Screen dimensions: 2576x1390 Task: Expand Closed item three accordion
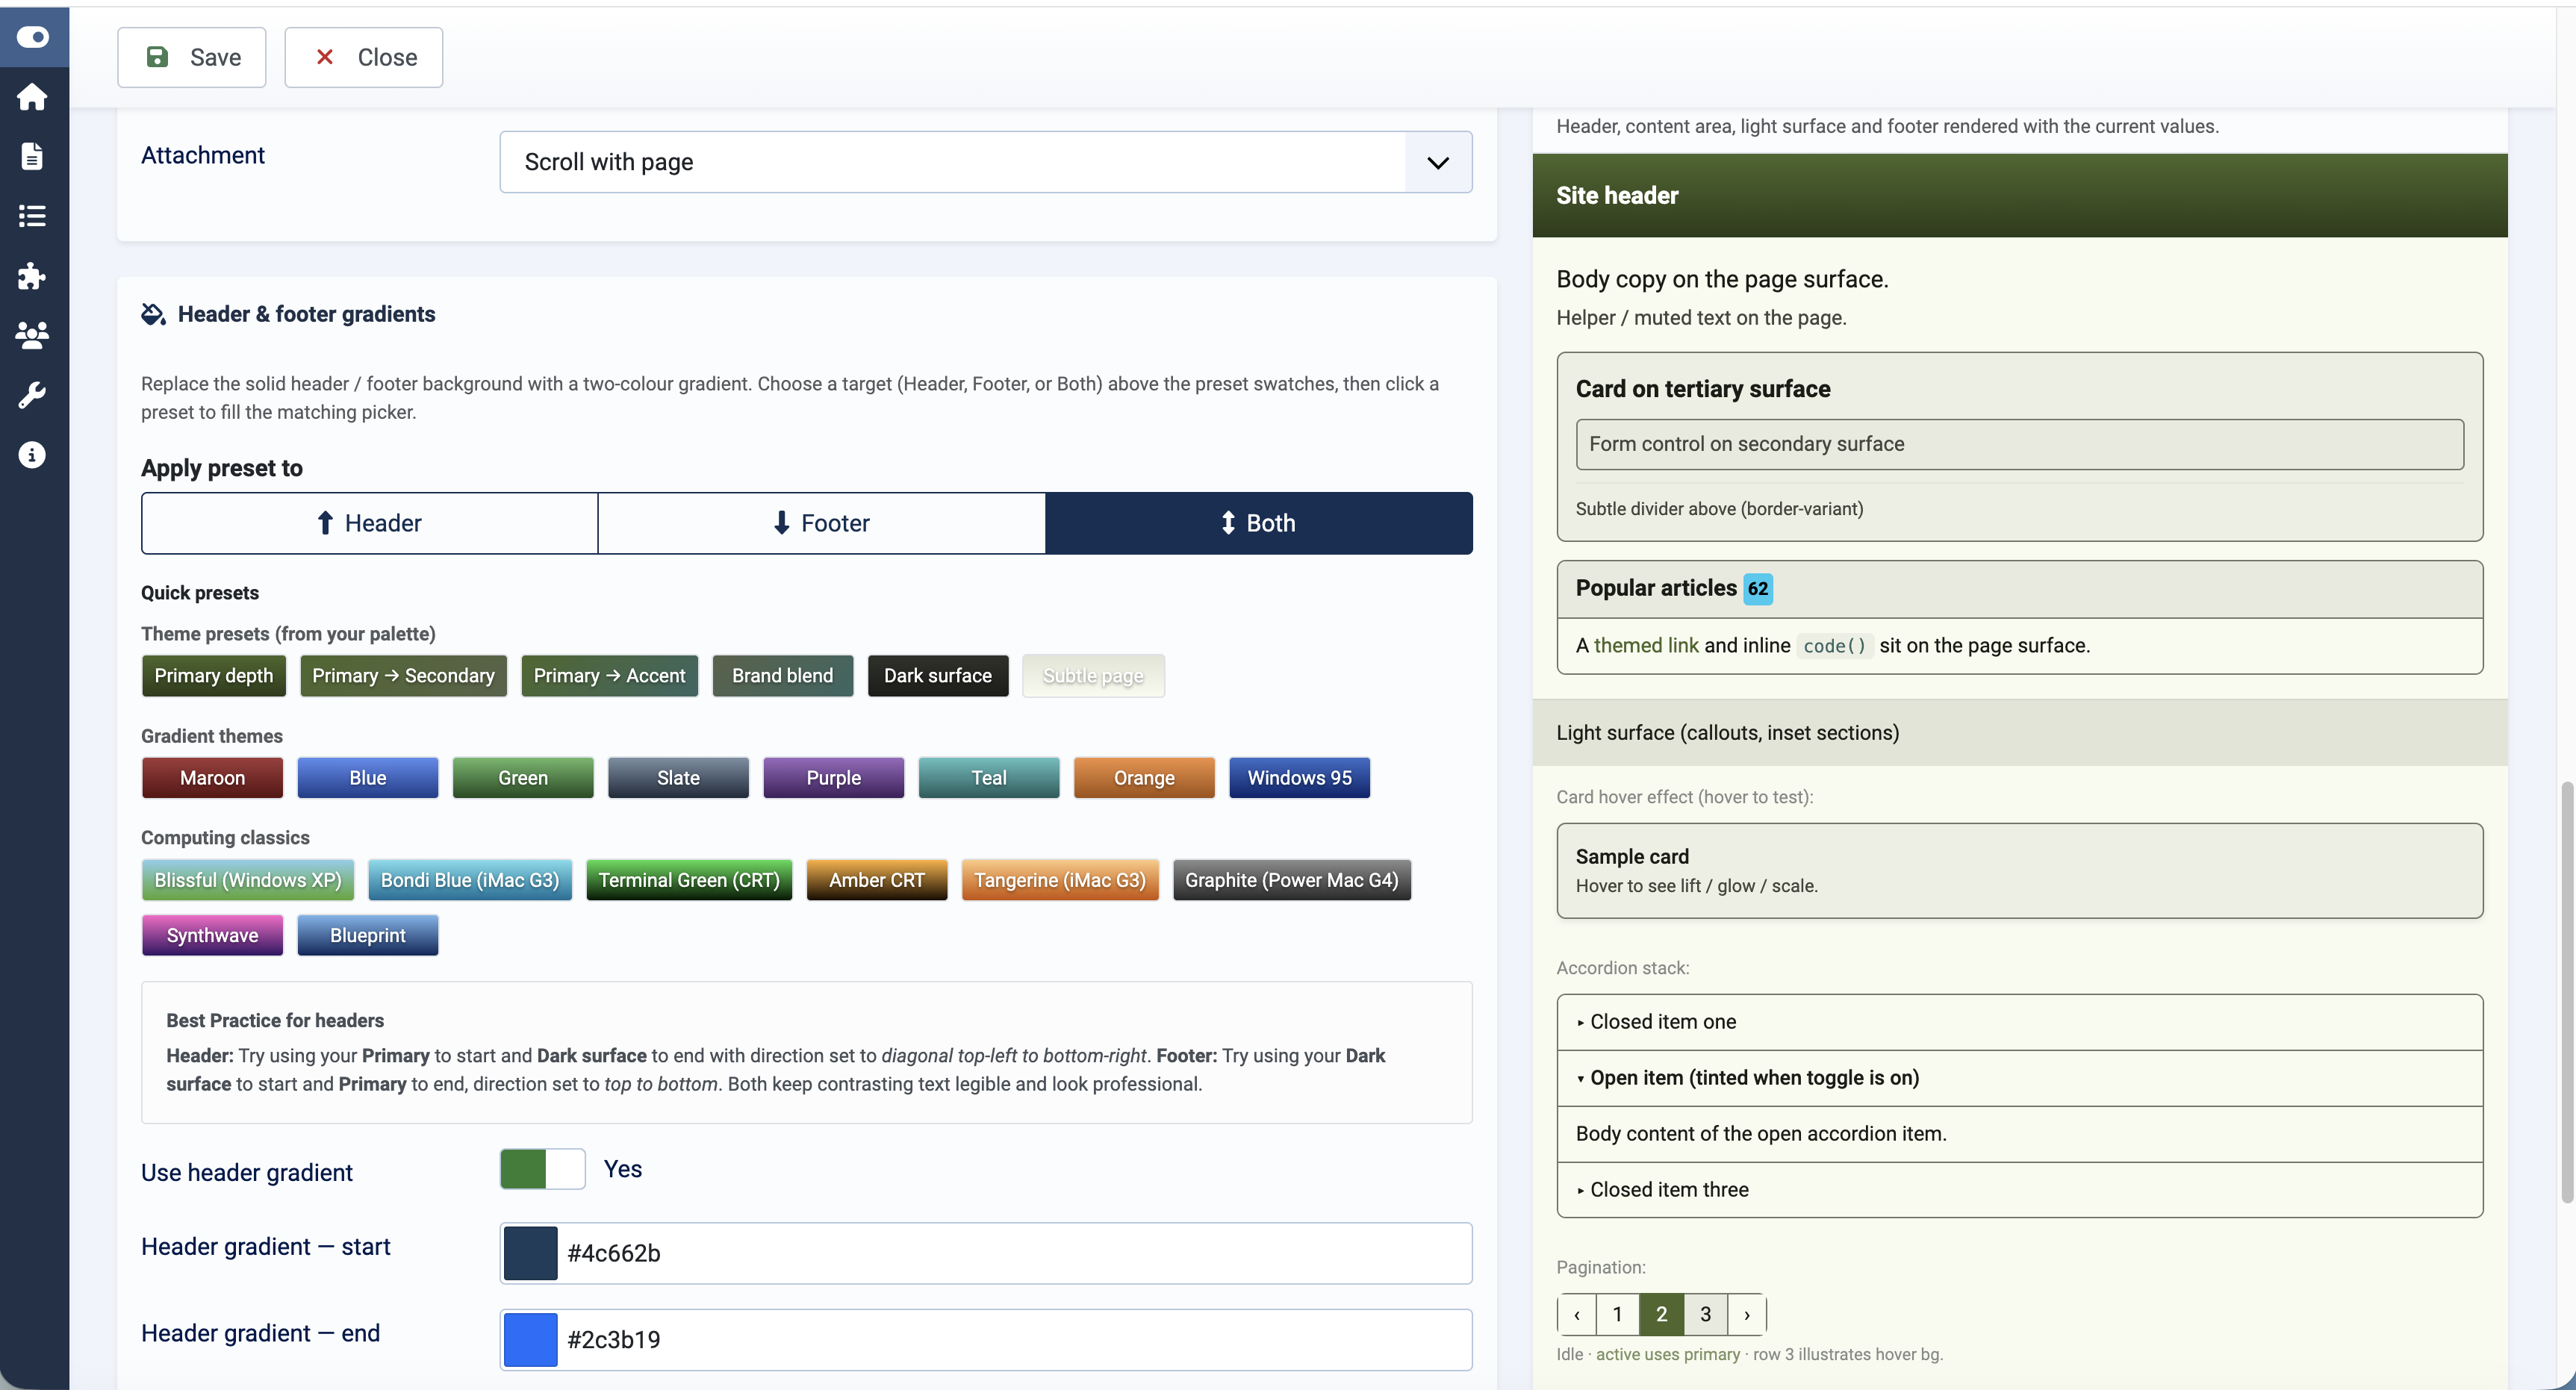click(x=2019, y=1190)
